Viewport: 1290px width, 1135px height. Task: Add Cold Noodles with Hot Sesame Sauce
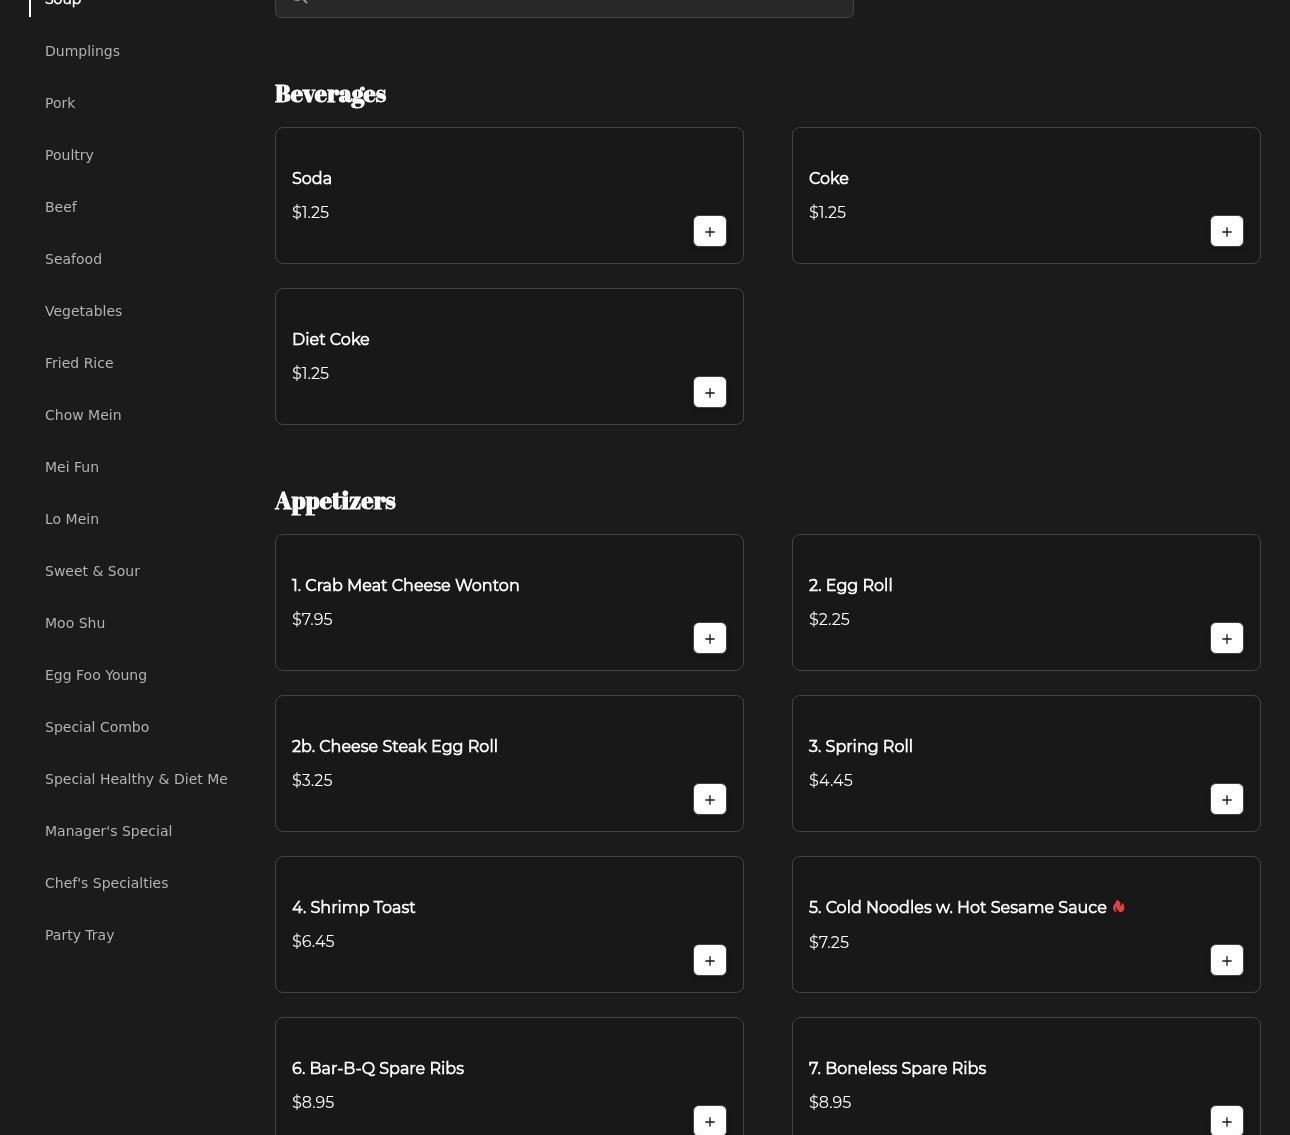click(1226, 960)
